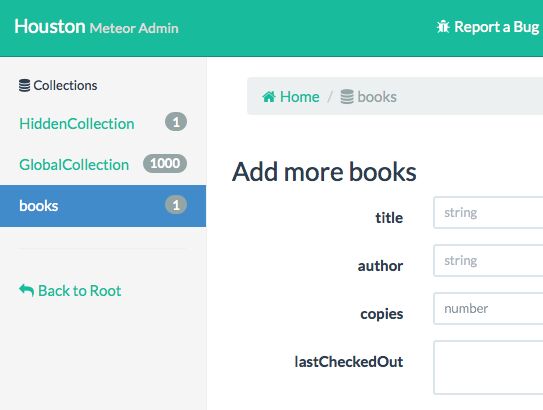
Task: Click the Collections database icon
Action: coord(24,86)
